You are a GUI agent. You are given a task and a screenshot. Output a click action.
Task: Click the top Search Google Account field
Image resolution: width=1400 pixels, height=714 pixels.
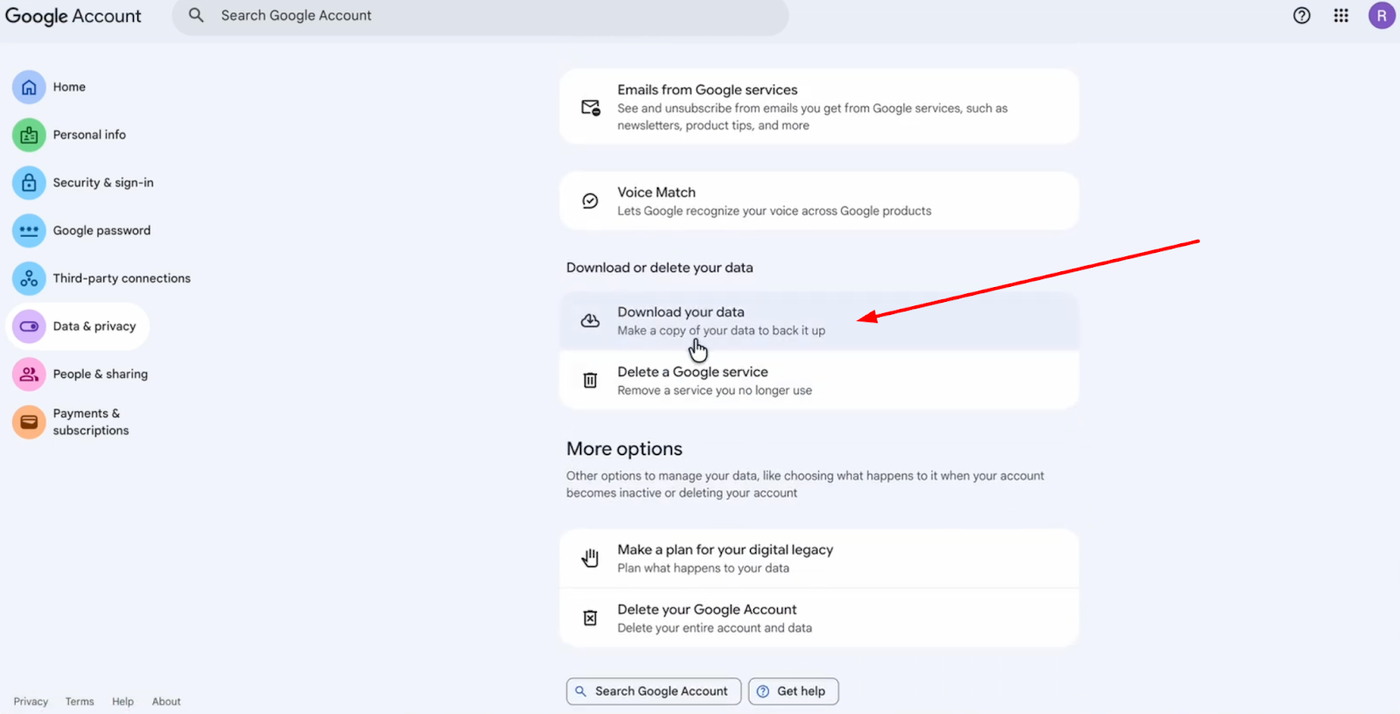[480, 16]
